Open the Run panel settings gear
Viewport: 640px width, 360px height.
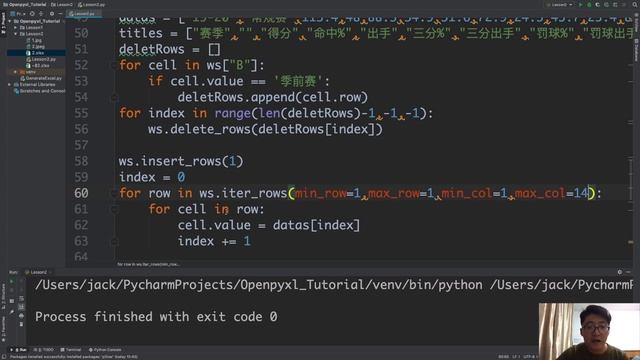(x=620, y=272)
